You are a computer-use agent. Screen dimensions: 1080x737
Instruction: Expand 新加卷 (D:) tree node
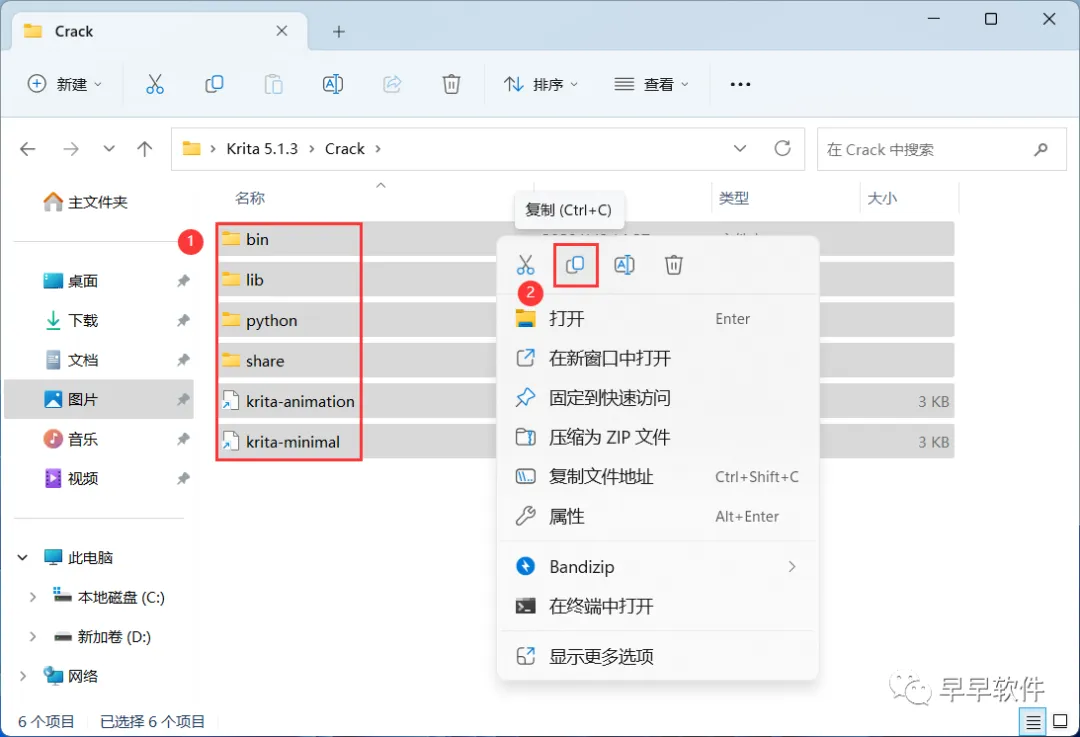[32, 636]
